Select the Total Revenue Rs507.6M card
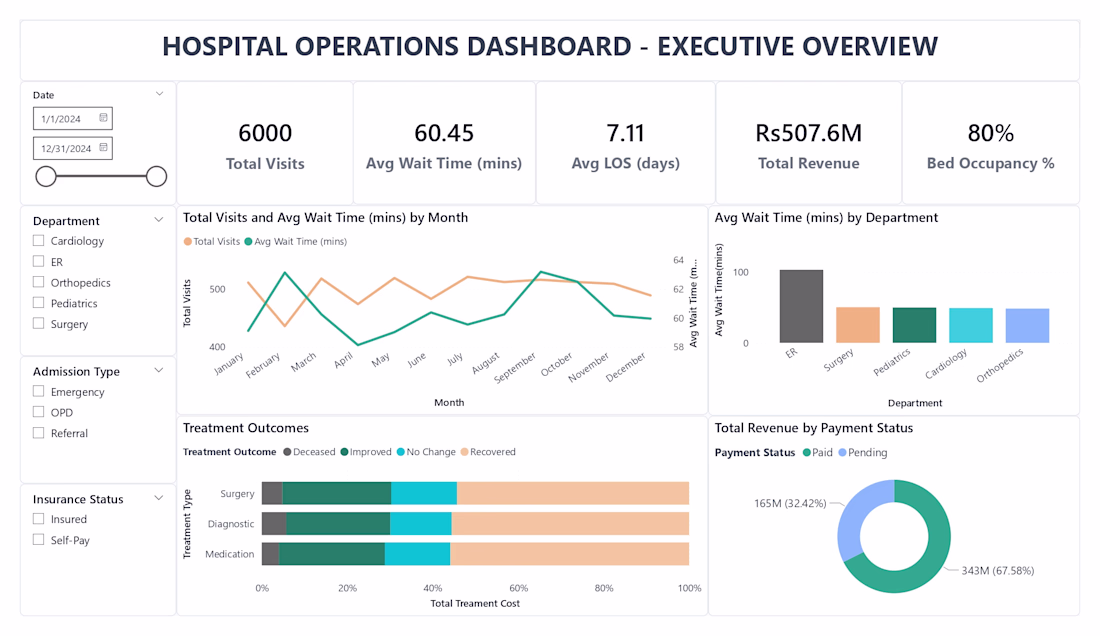1100x636 pixels. point(808,143)
